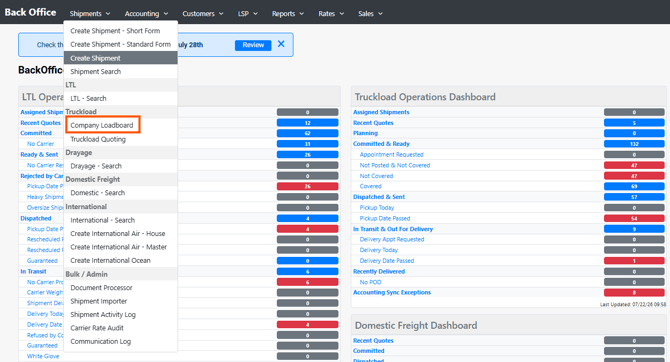
Task: Click the LTL In Transit link
Action: 33,271
